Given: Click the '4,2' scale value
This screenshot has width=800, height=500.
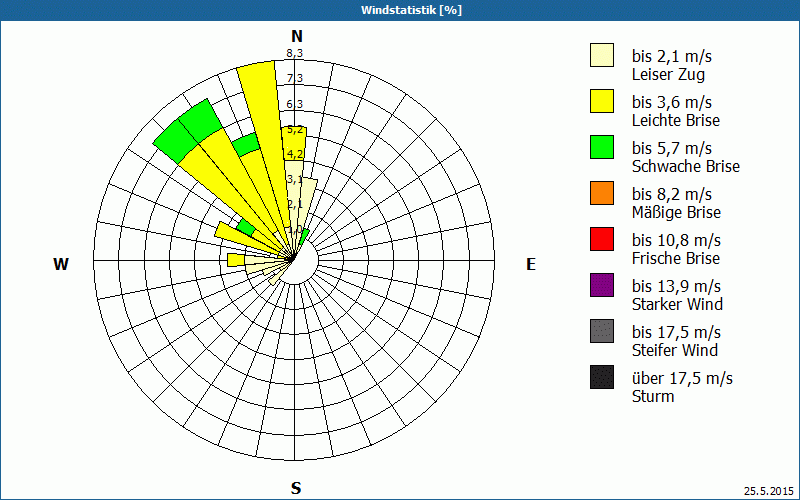Looking at the screenshot, I should tap(295, 154).
